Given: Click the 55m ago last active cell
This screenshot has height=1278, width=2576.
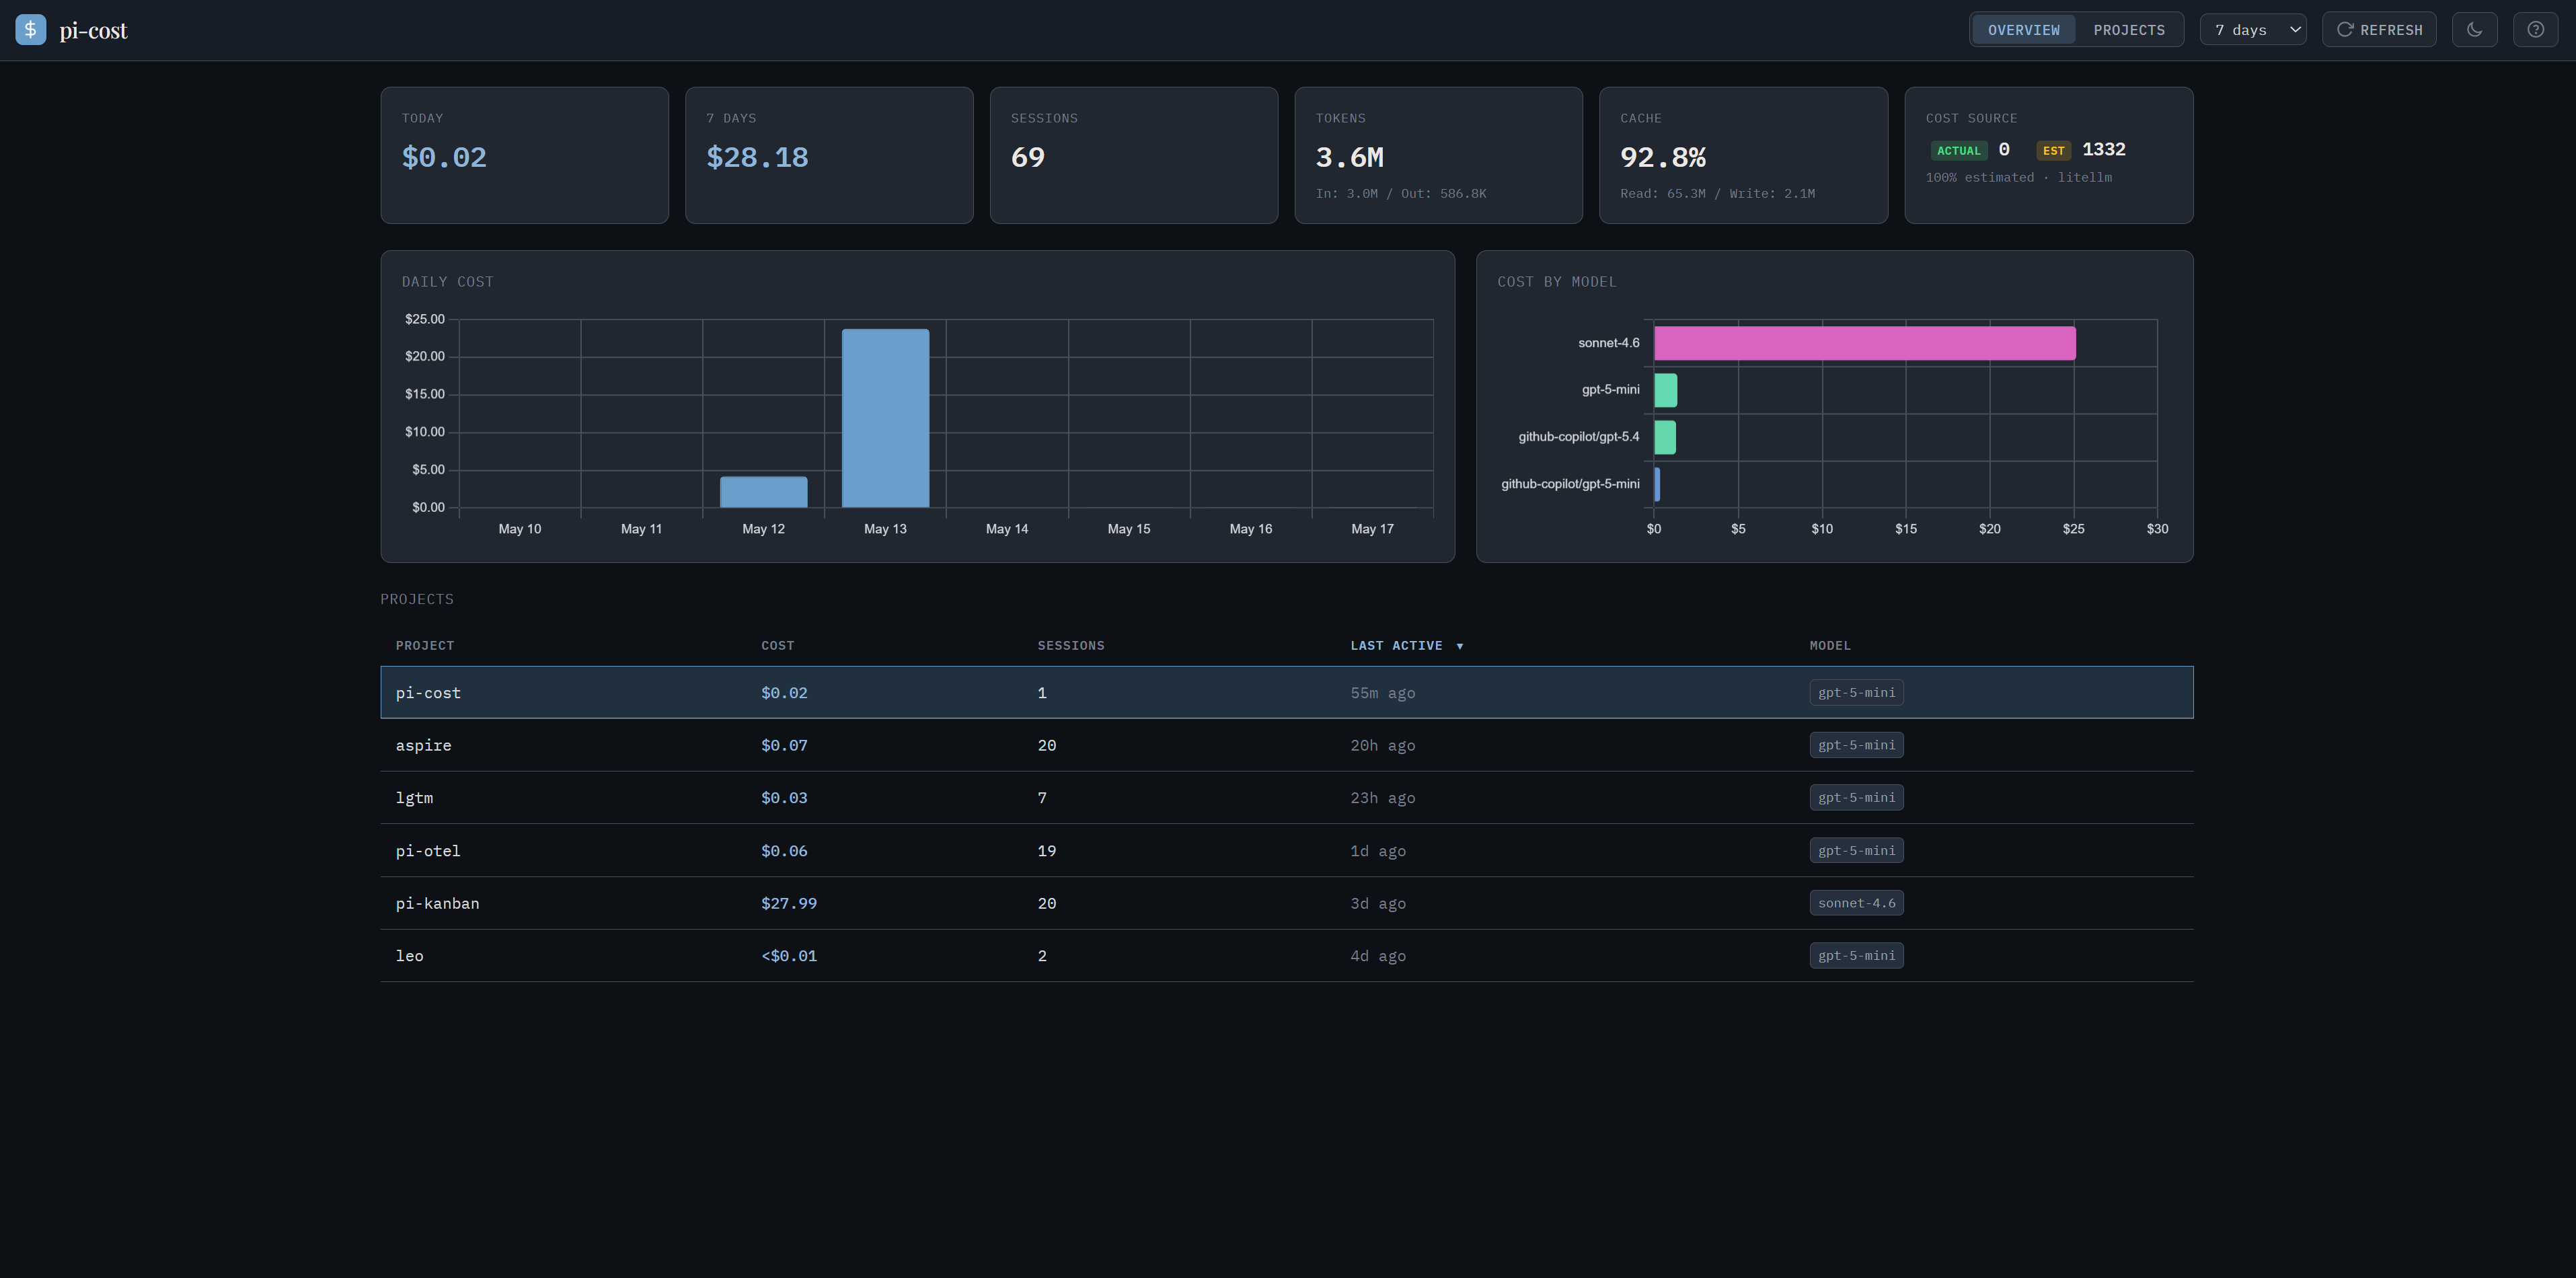Looking at the screenshot, I should point(1382,693).
